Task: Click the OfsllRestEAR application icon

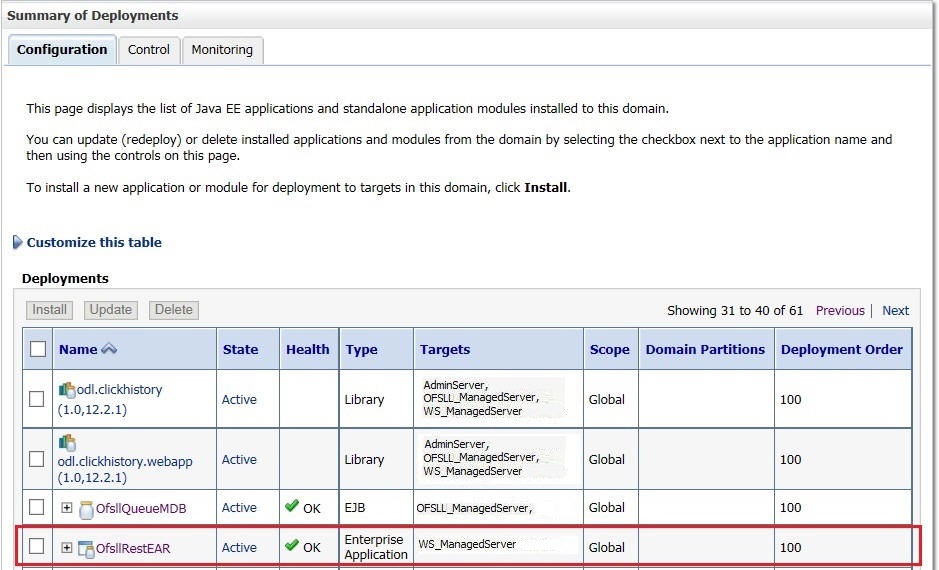Action: pos(86,549)
